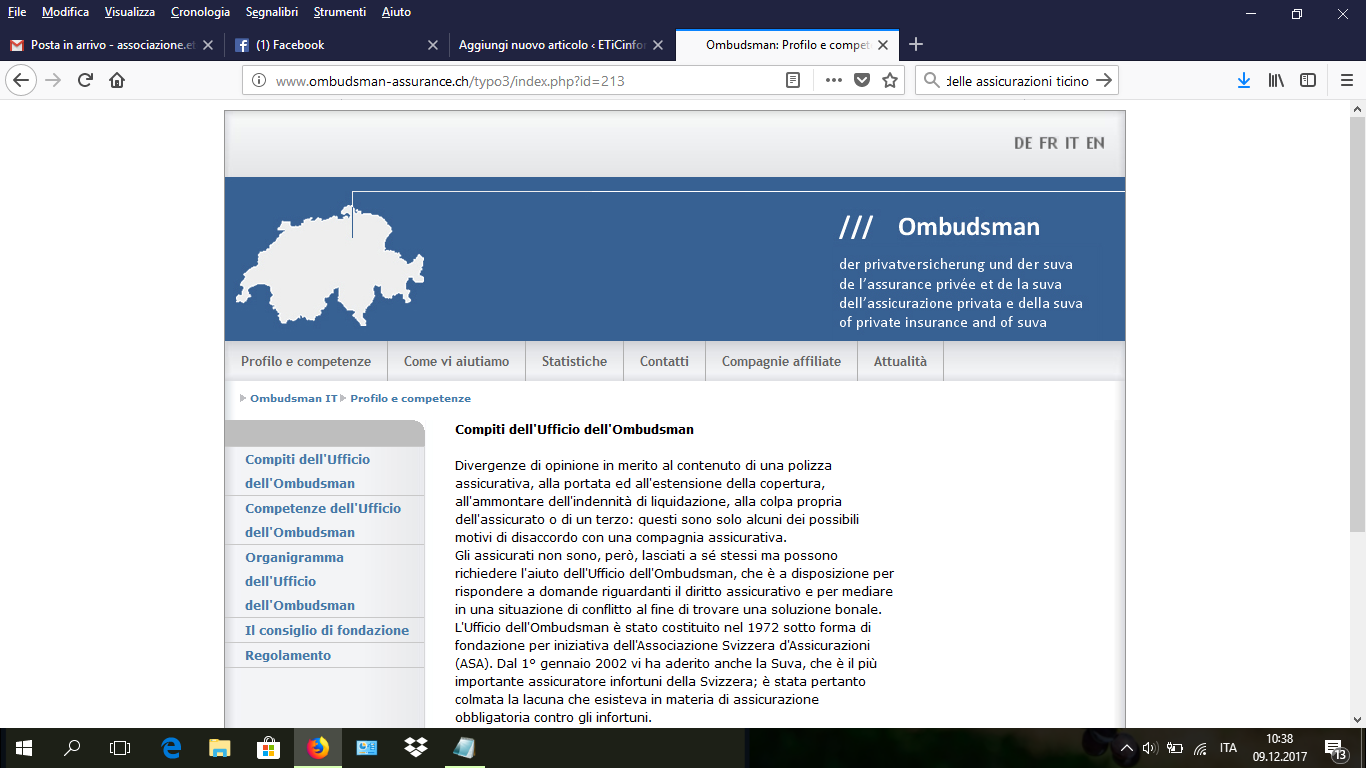Open the Downloads panel

pyautogui.click(x=1244, y=81)
